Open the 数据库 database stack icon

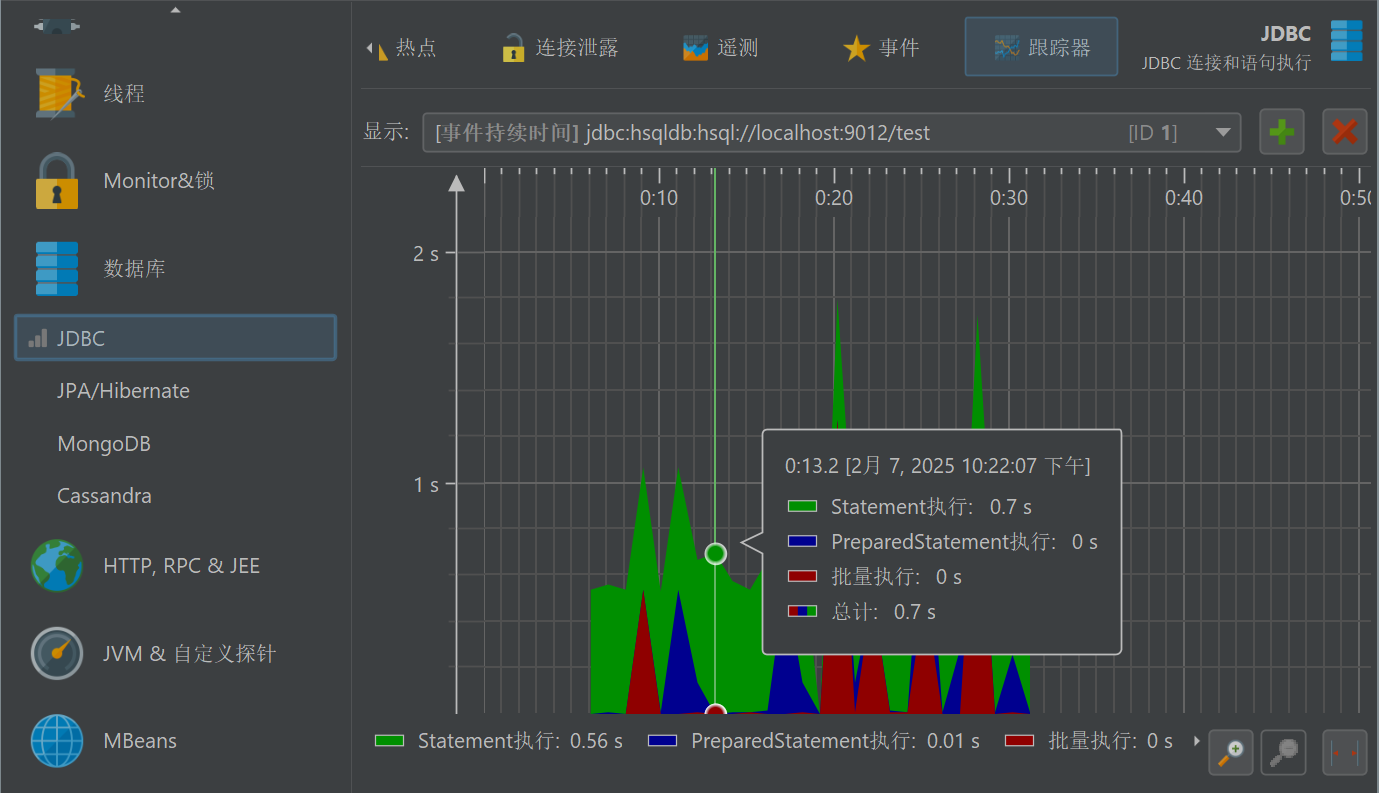click(57, 268)
